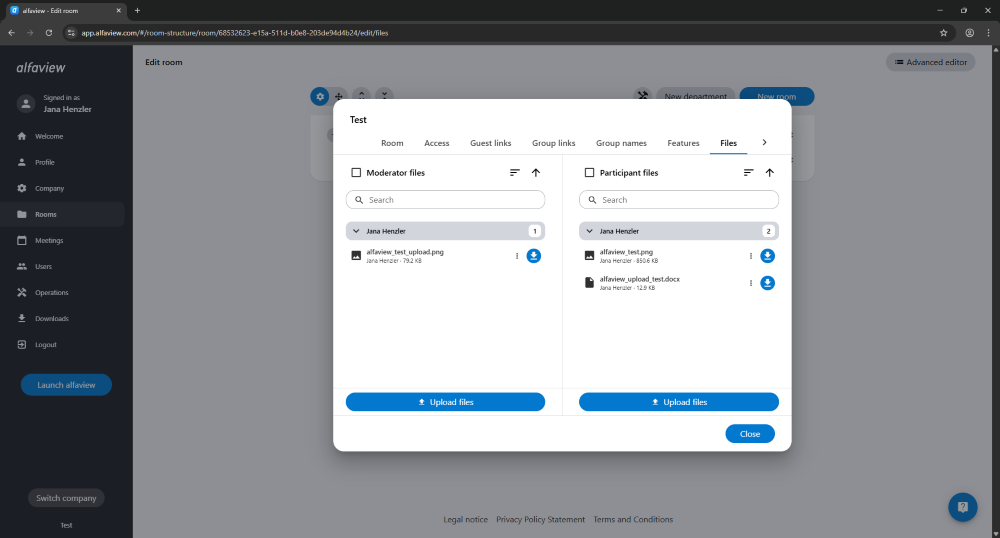The height and width of the screenshot is (538, 1000).
Task: Open options menu for alfaview_test.png
Action: 751,256
